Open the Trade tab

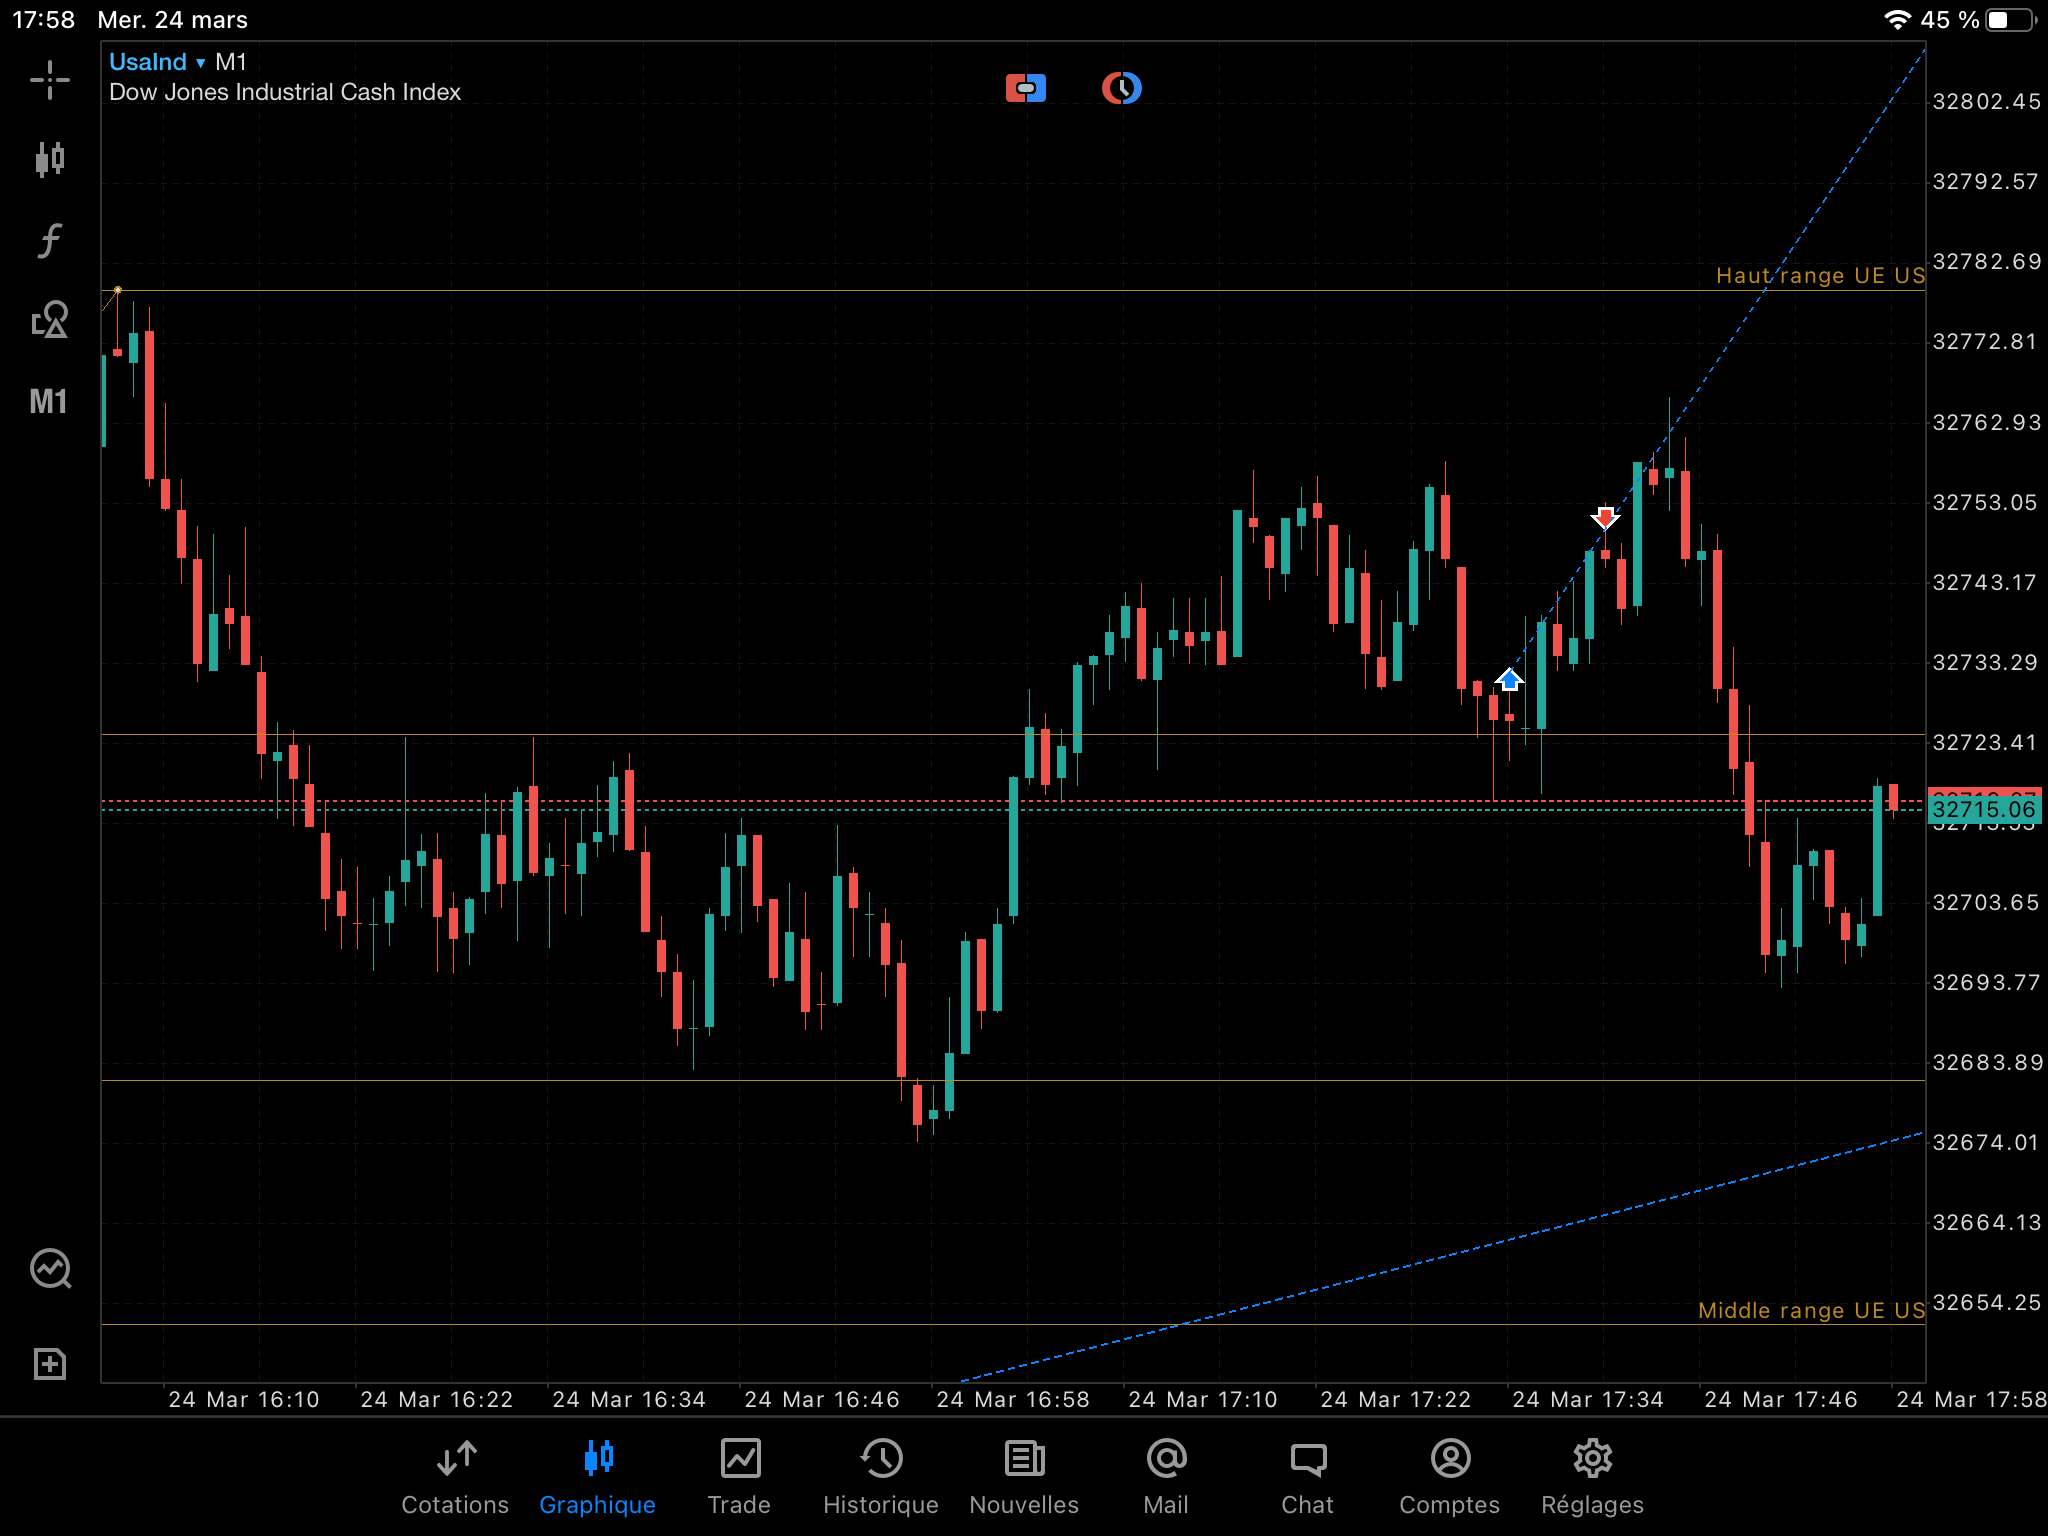click(x=739, y=1477)
